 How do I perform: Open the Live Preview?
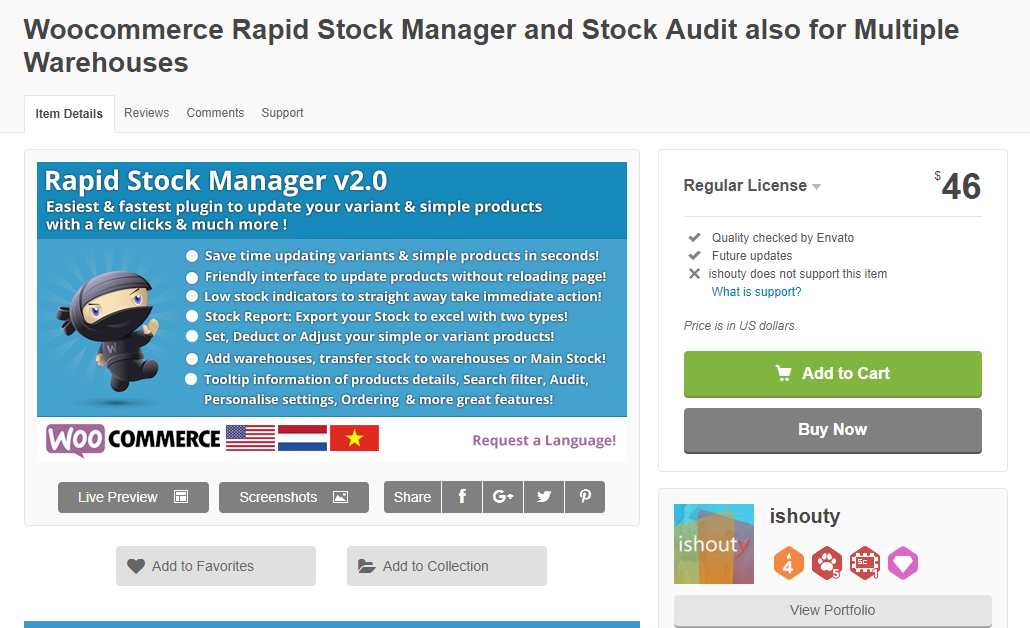coord(133,497)
